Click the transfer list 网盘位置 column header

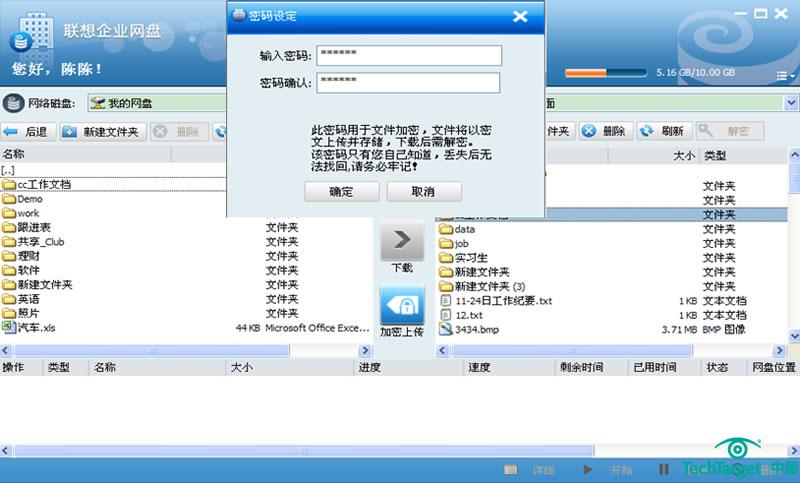click(x=773, y=367)
